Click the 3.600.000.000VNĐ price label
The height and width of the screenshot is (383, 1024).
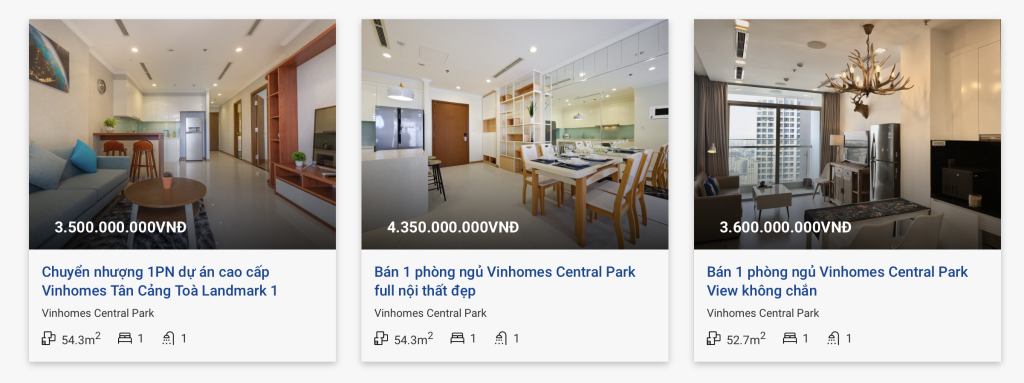(x=785, y=227)
